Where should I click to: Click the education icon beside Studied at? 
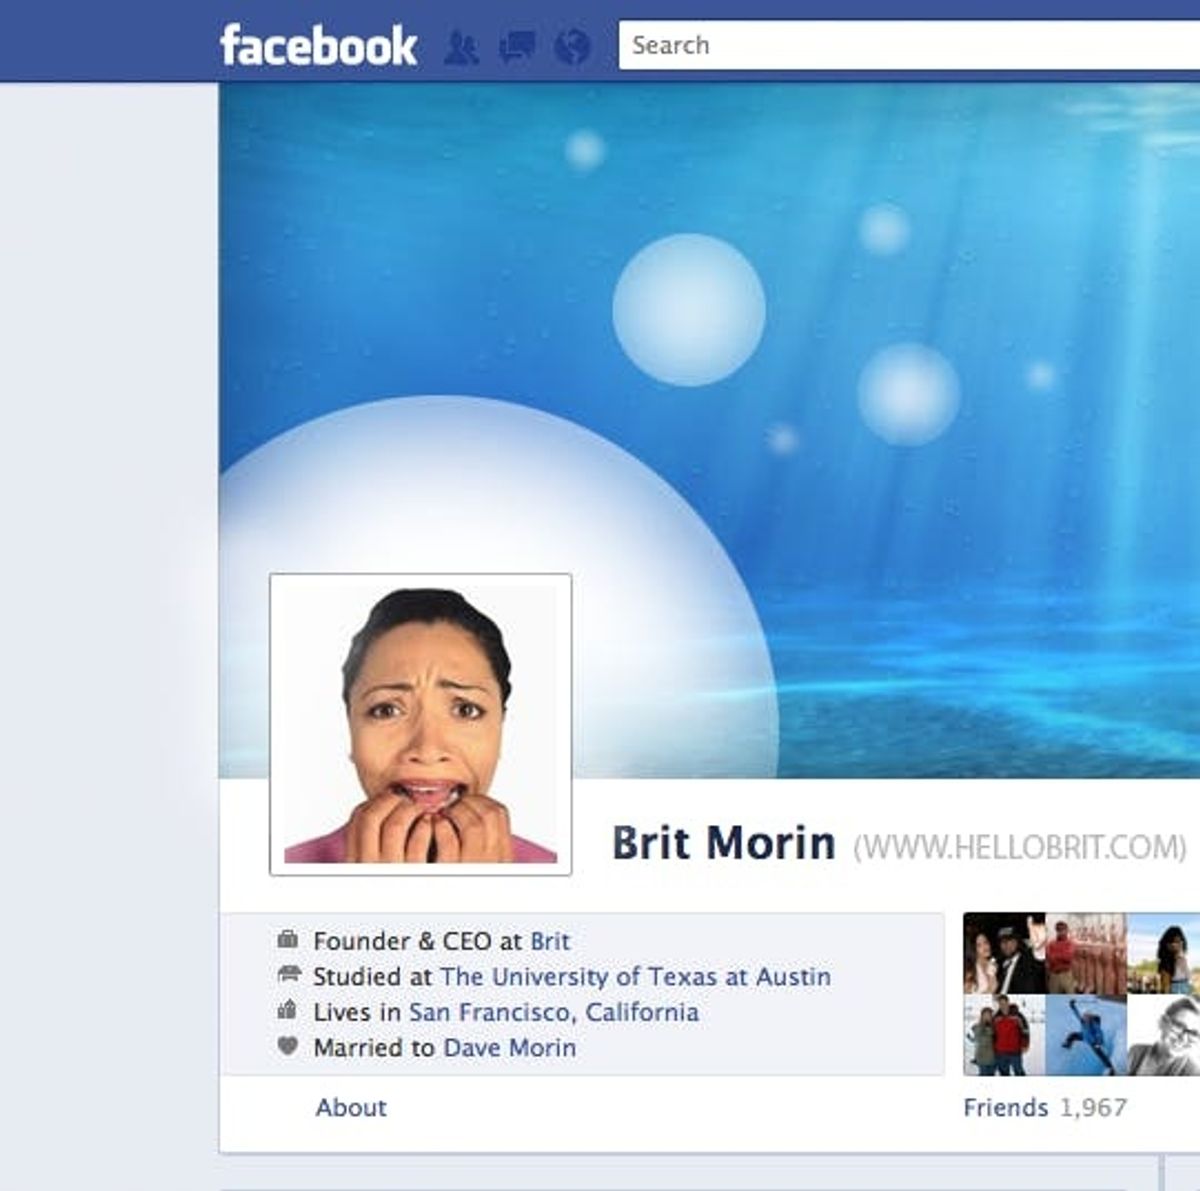point(288,975)
